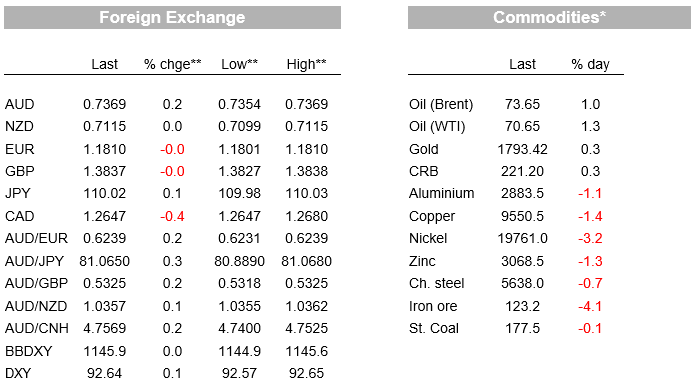This screenshot has width=696, height=386.
Task: Click the Nickel row label
Action: (428, 238)
